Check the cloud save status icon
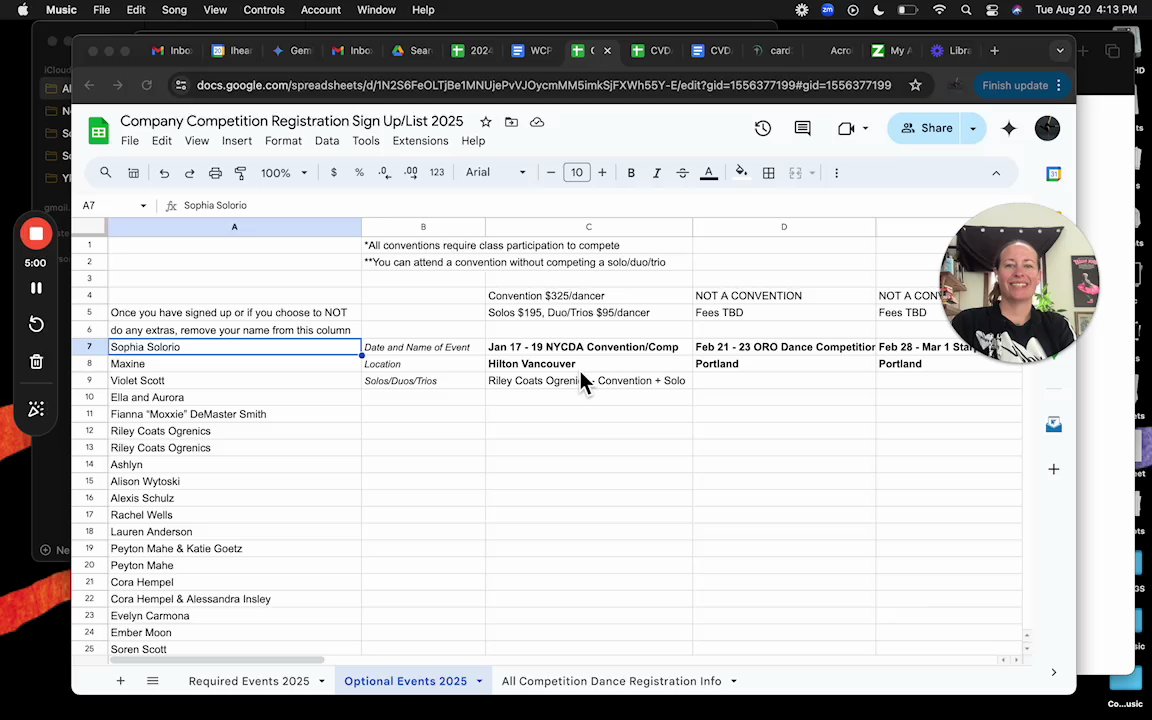 click(537, 122)
